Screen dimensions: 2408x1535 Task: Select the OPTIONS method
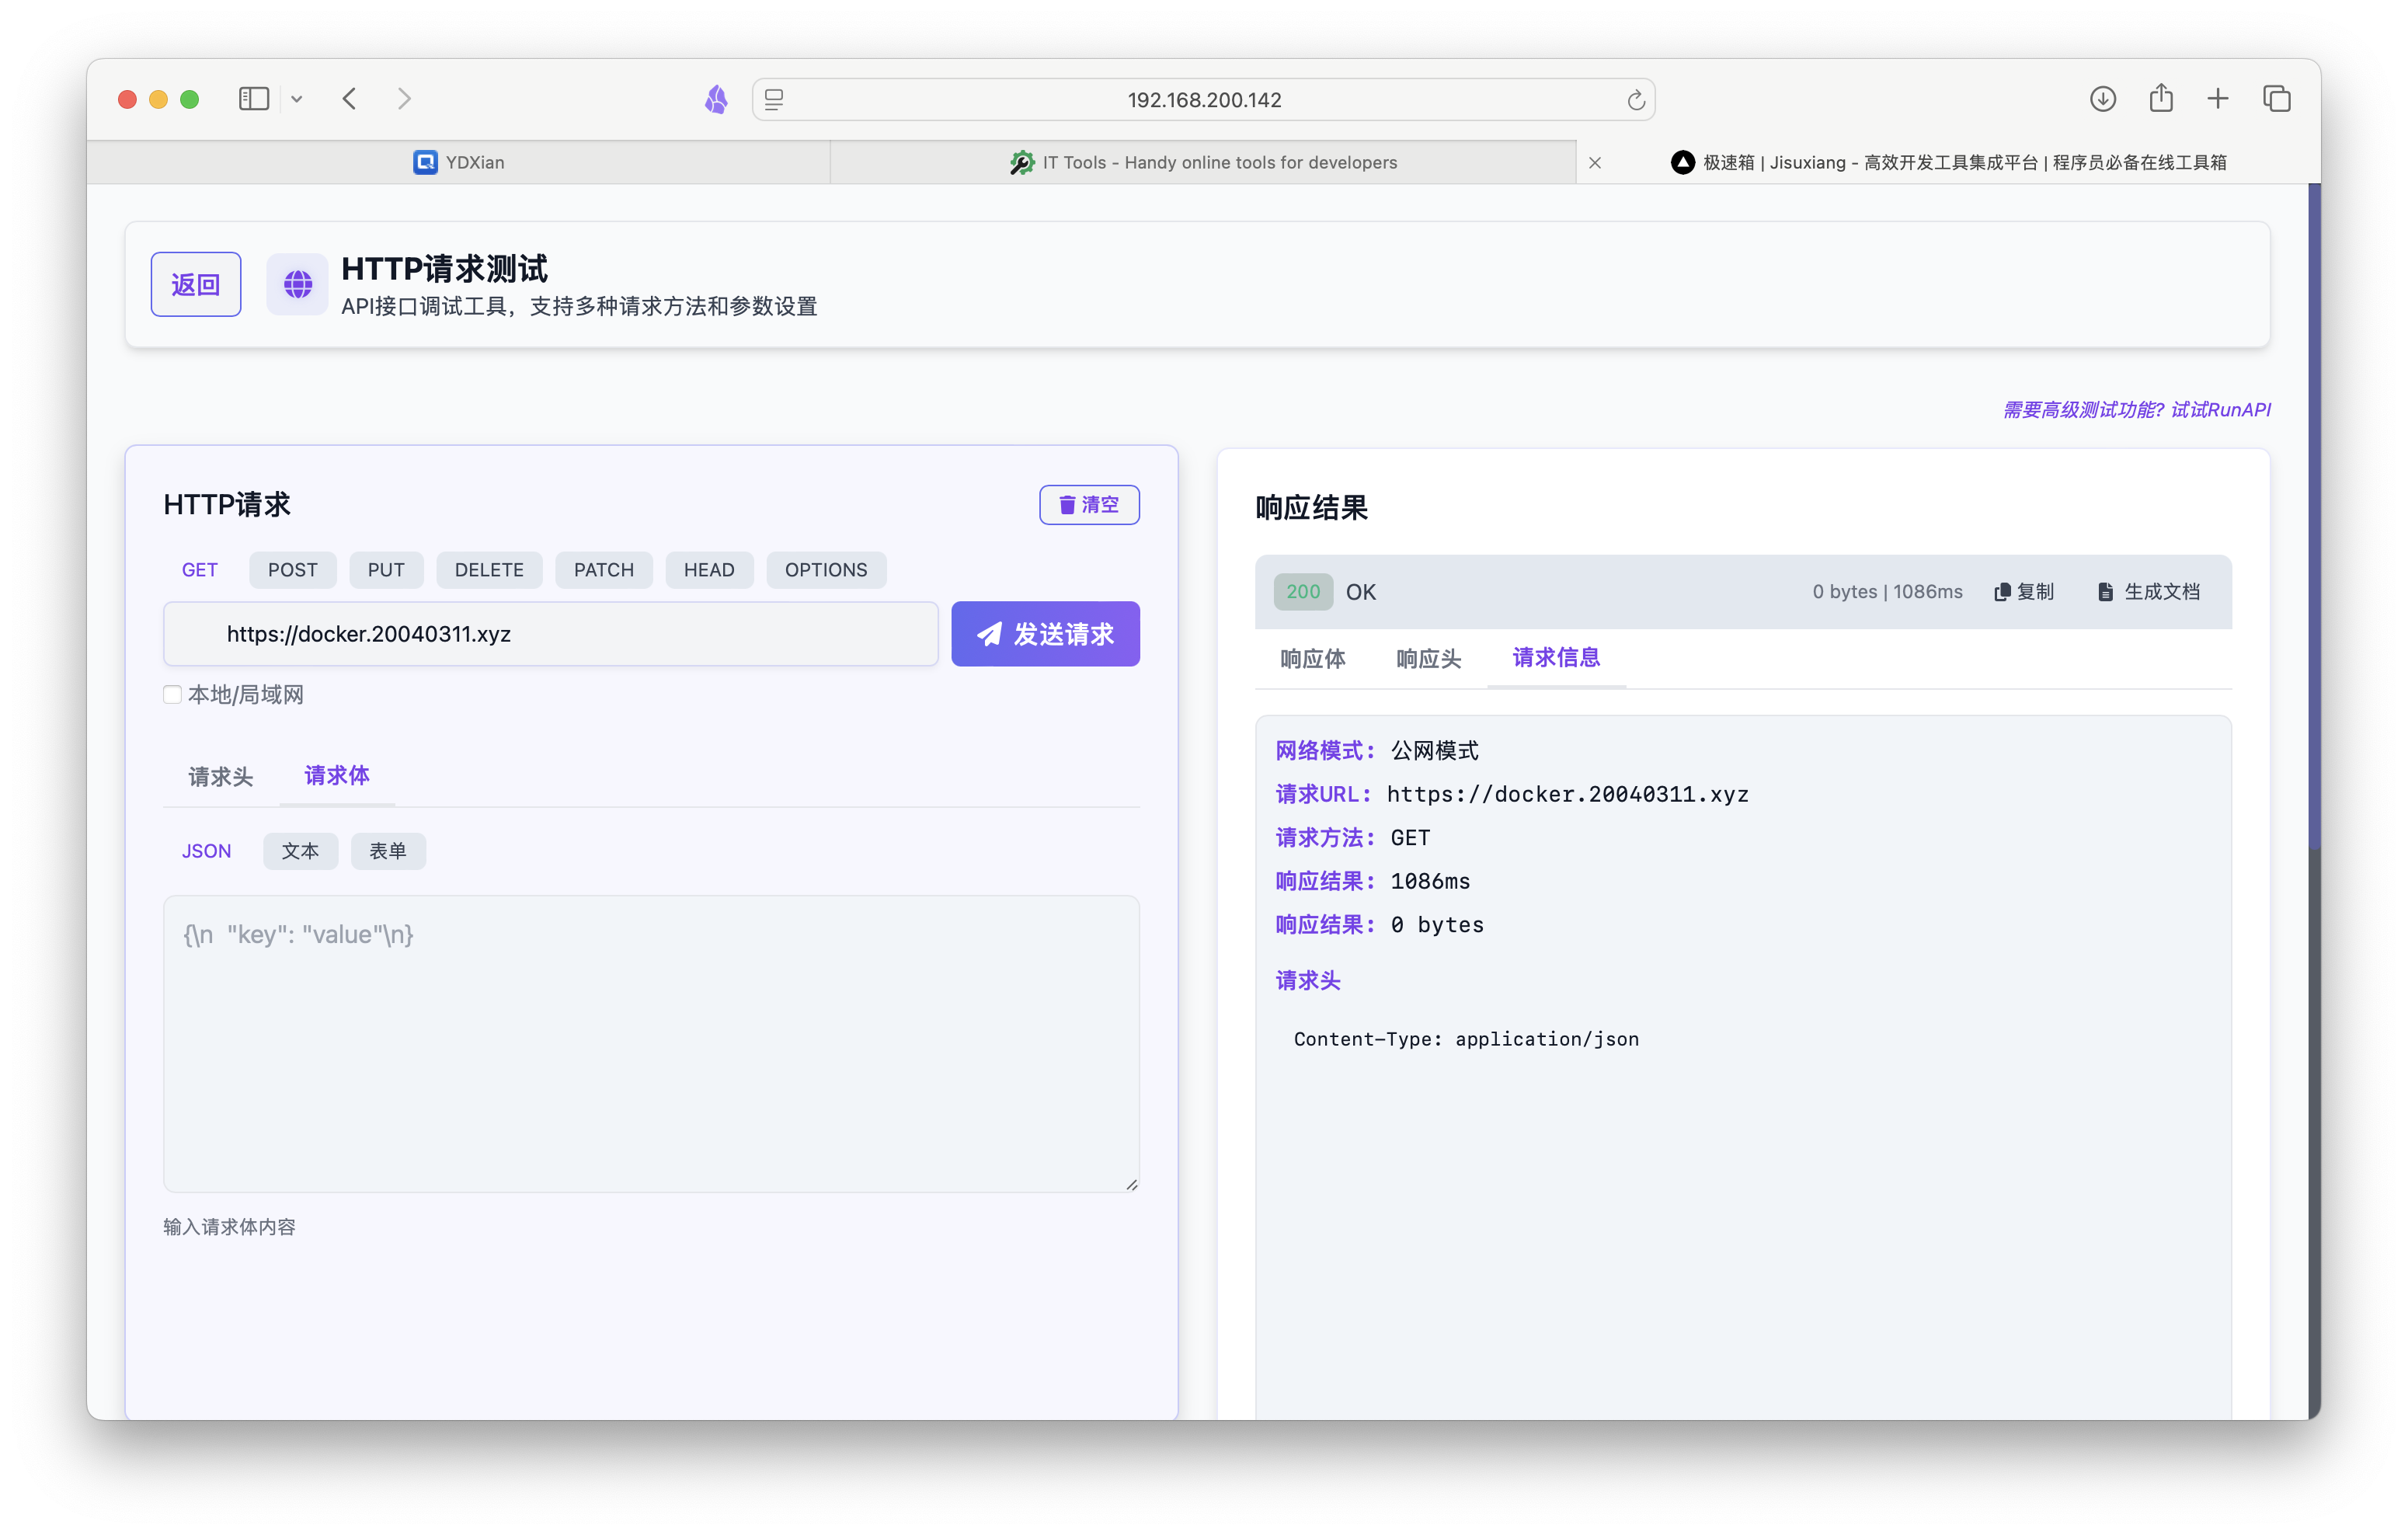point(825,570)
